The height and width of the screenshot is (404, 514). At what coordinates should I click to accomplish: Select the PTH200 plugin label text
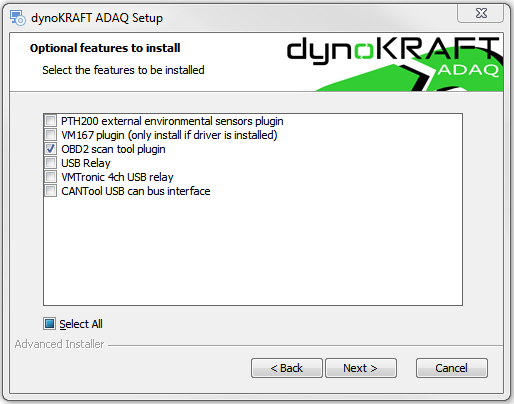coord(172,121)
